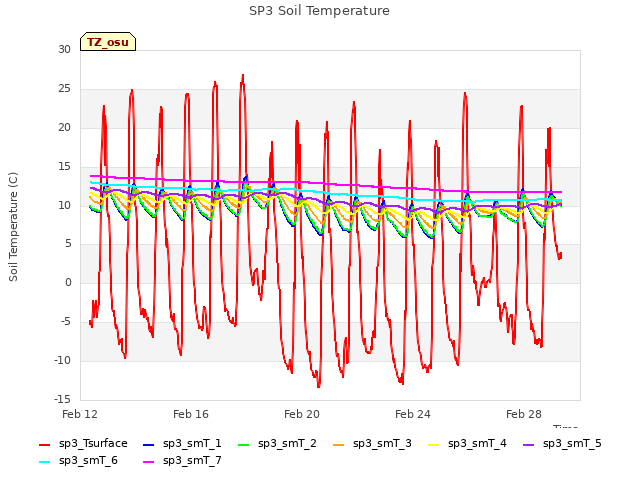Click the purple sp3_smT_5 legend swatch
The width and height of the screenshot is (640, 480).
(529, 444)
